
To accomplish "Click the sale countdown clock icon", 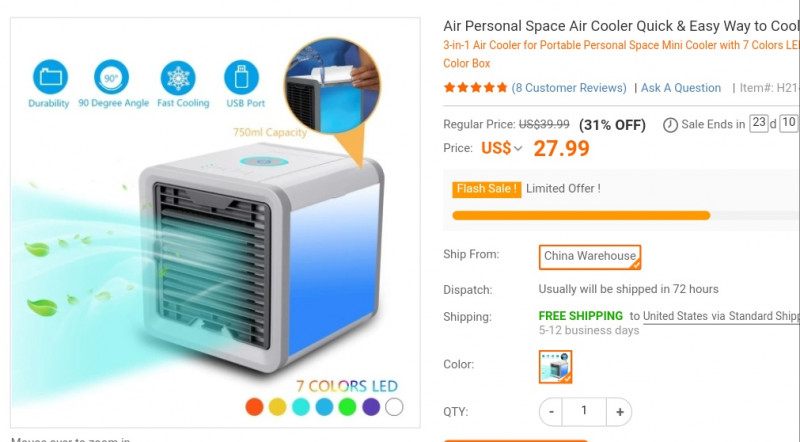I will point(670,125).
